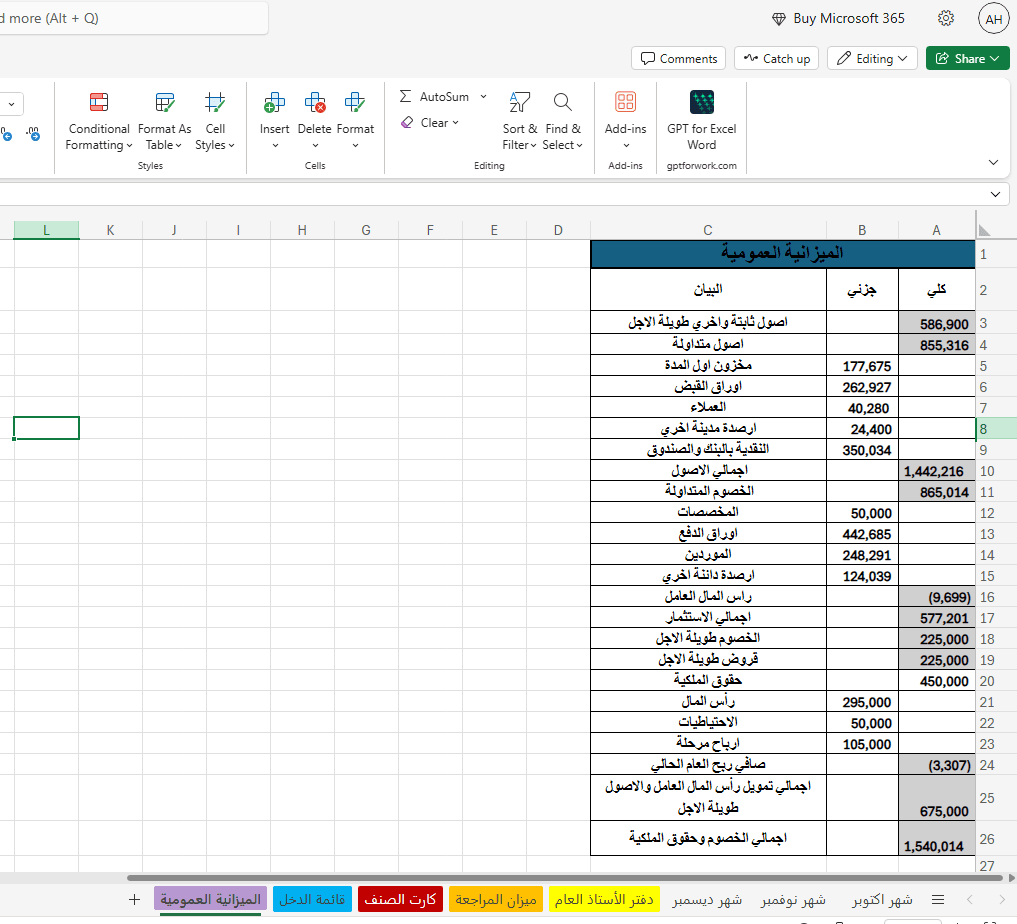
Task: Click the Find & Select magnifier
Action: pyautogui.click(x=562, y=102)
